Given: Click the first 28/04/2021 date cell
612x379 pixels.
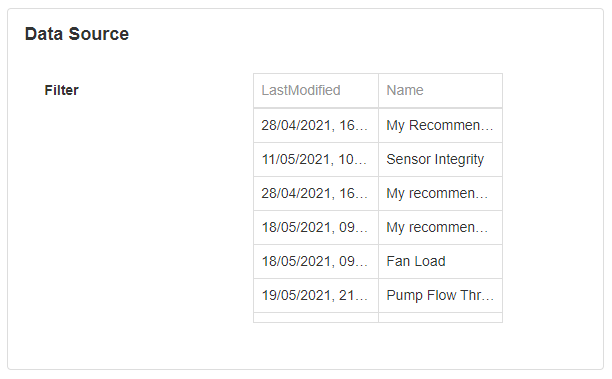Looking at the screenshot, I should pyautogui.click(x=316, y=125).
